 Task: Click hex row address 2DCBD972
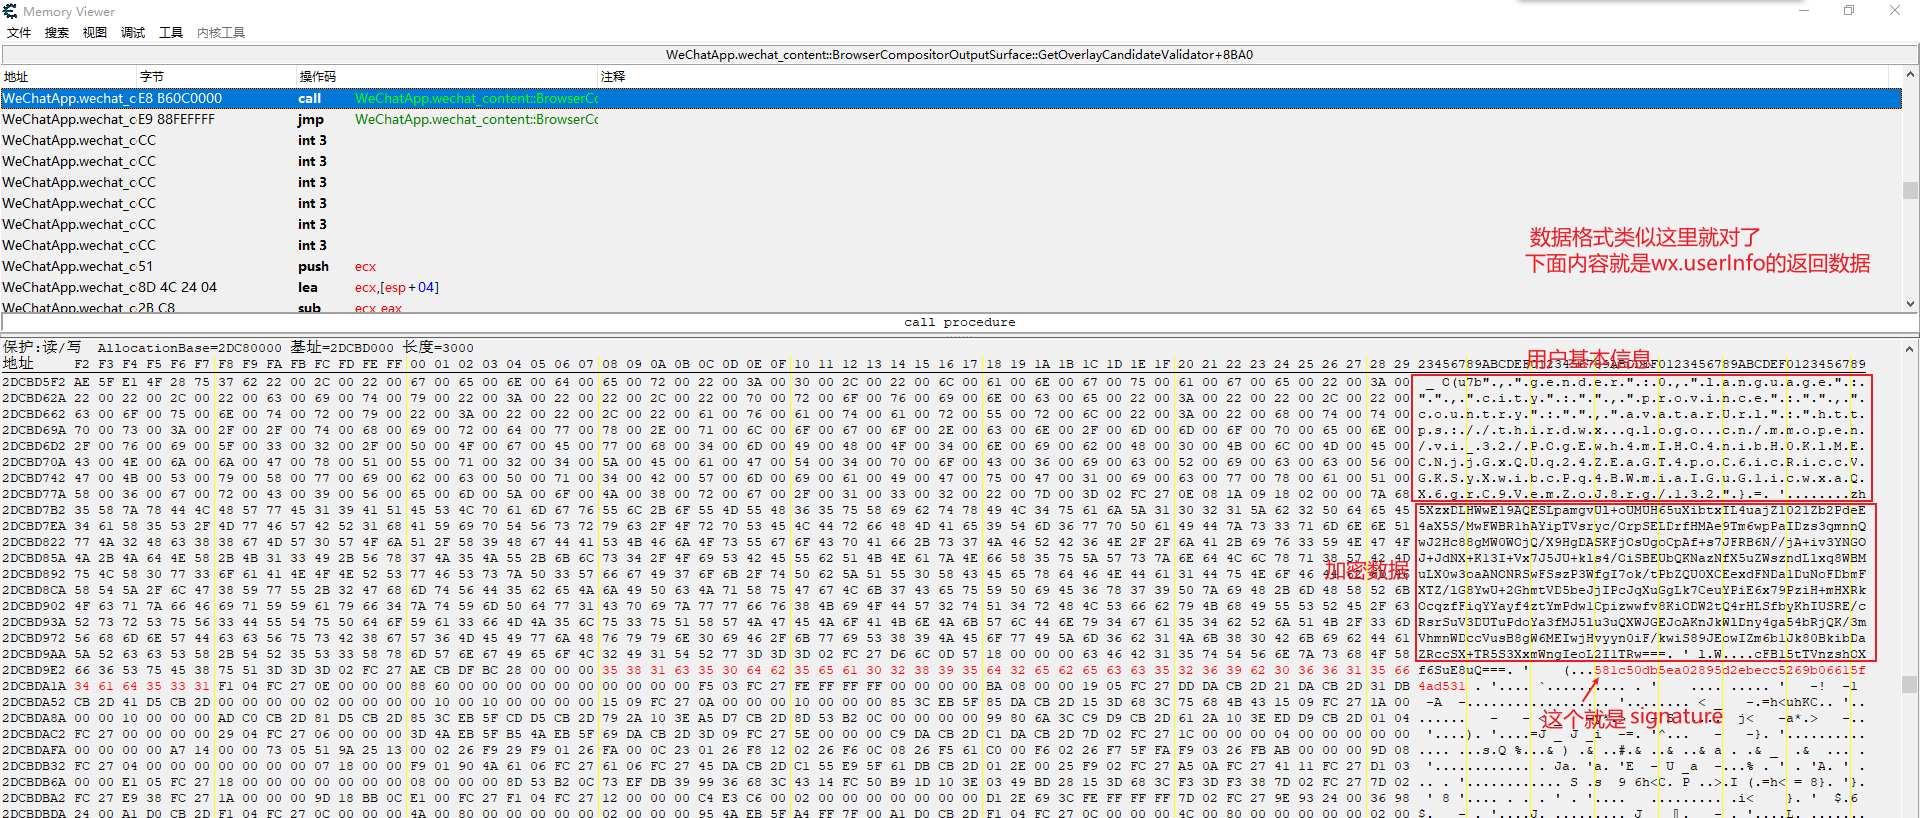34,638
